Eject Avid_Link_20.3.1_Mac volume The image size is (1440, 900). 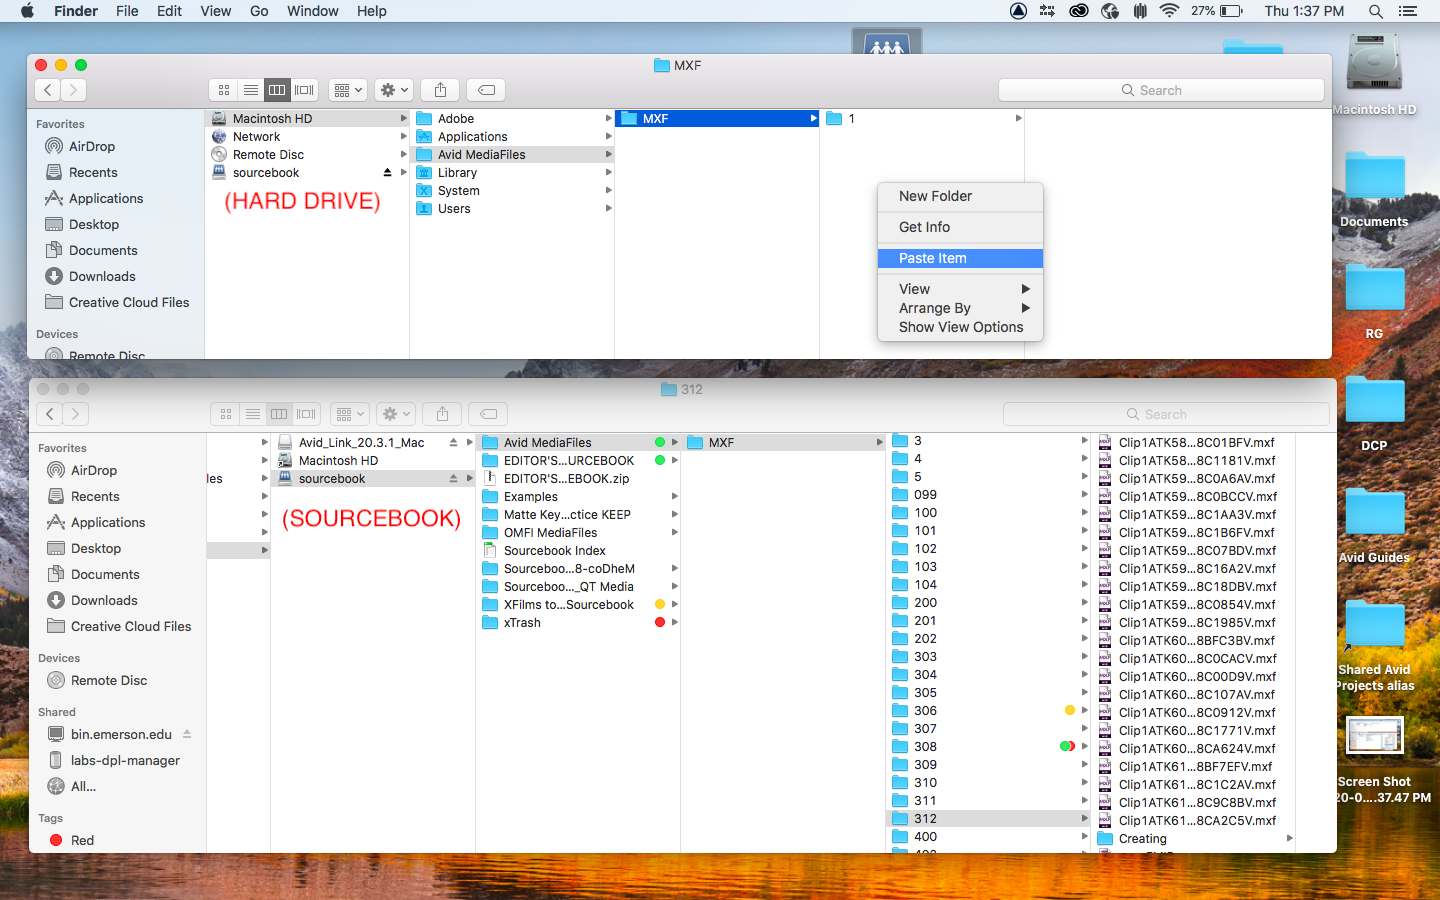tap(454, 443)
